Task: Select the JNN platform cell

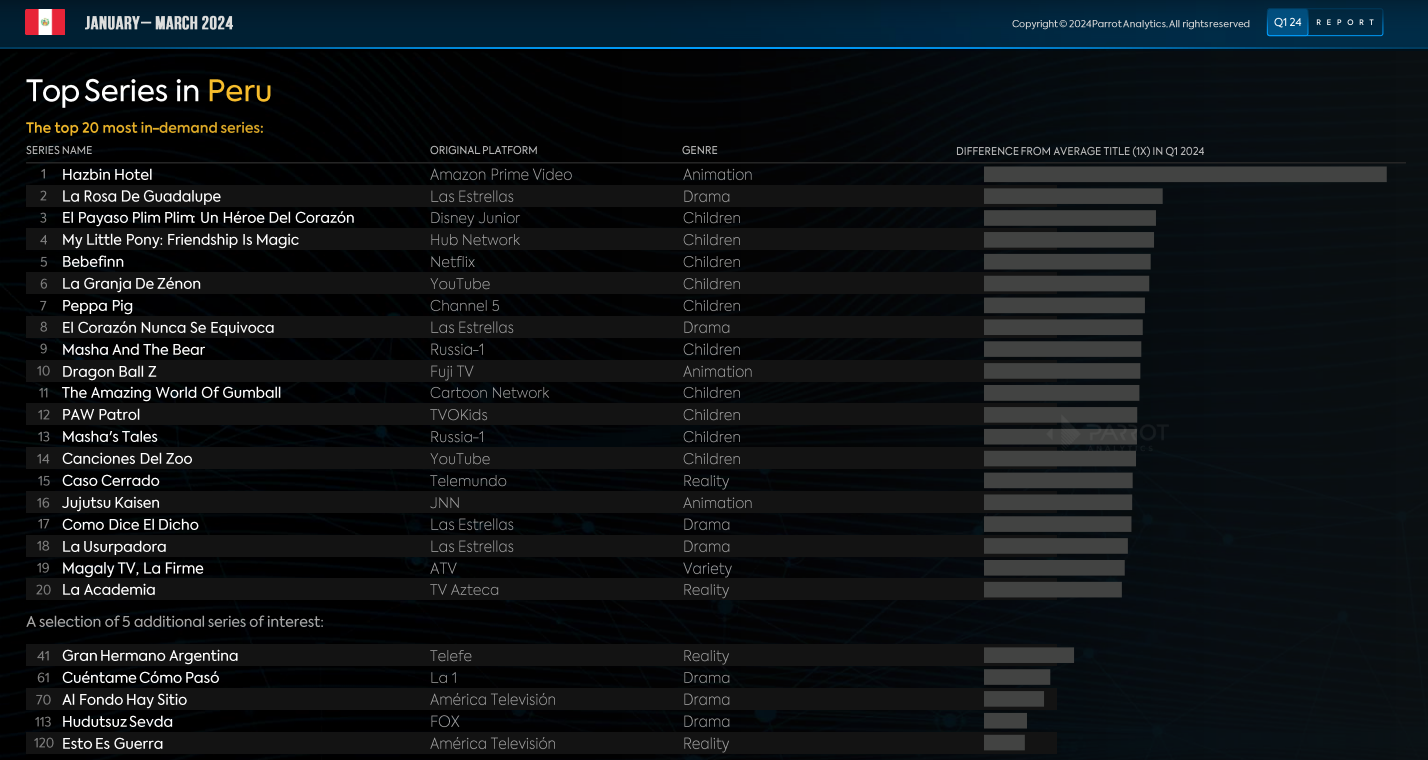Action: 445,503
